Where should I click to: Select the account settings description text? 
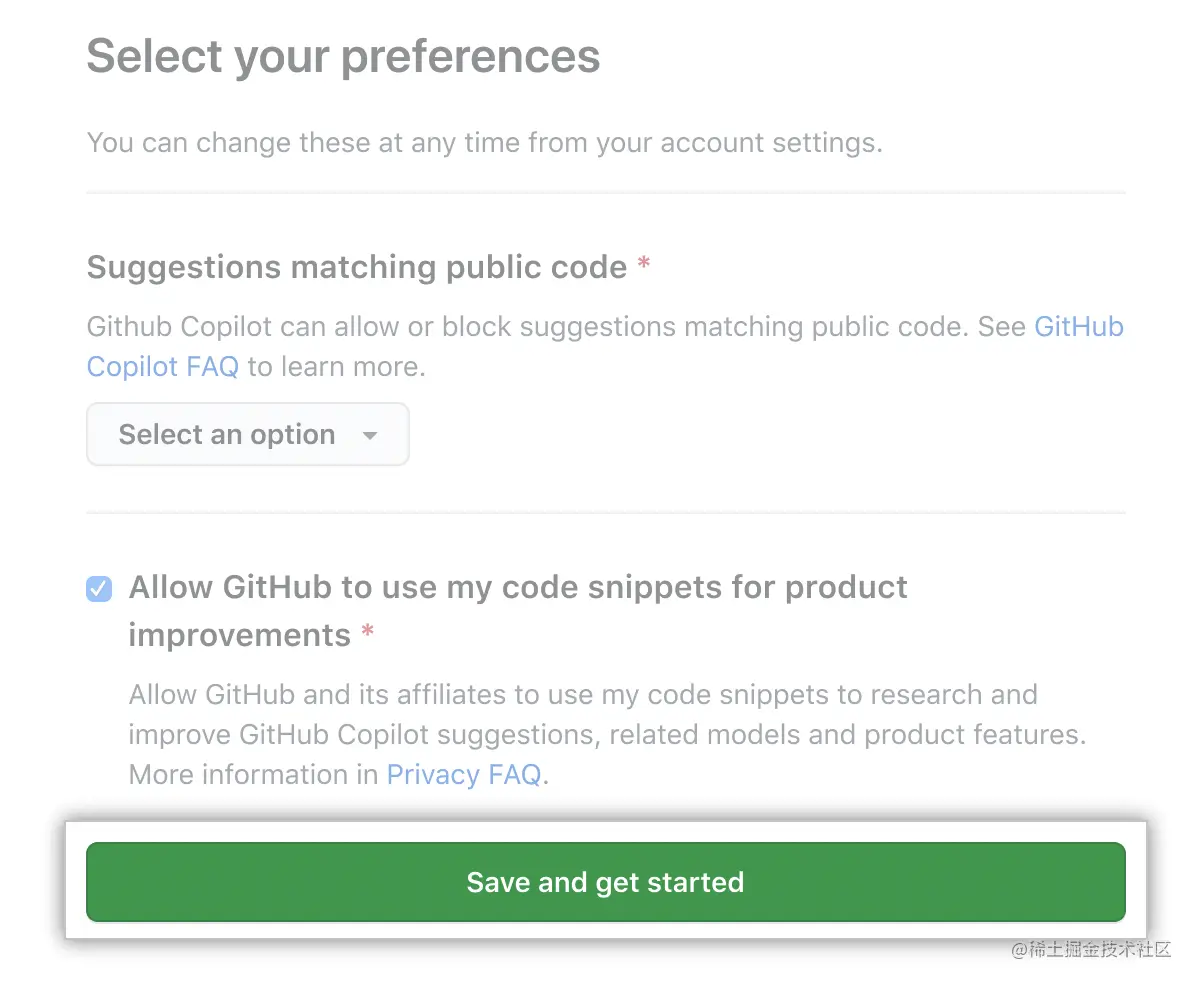tap(484, 142)
